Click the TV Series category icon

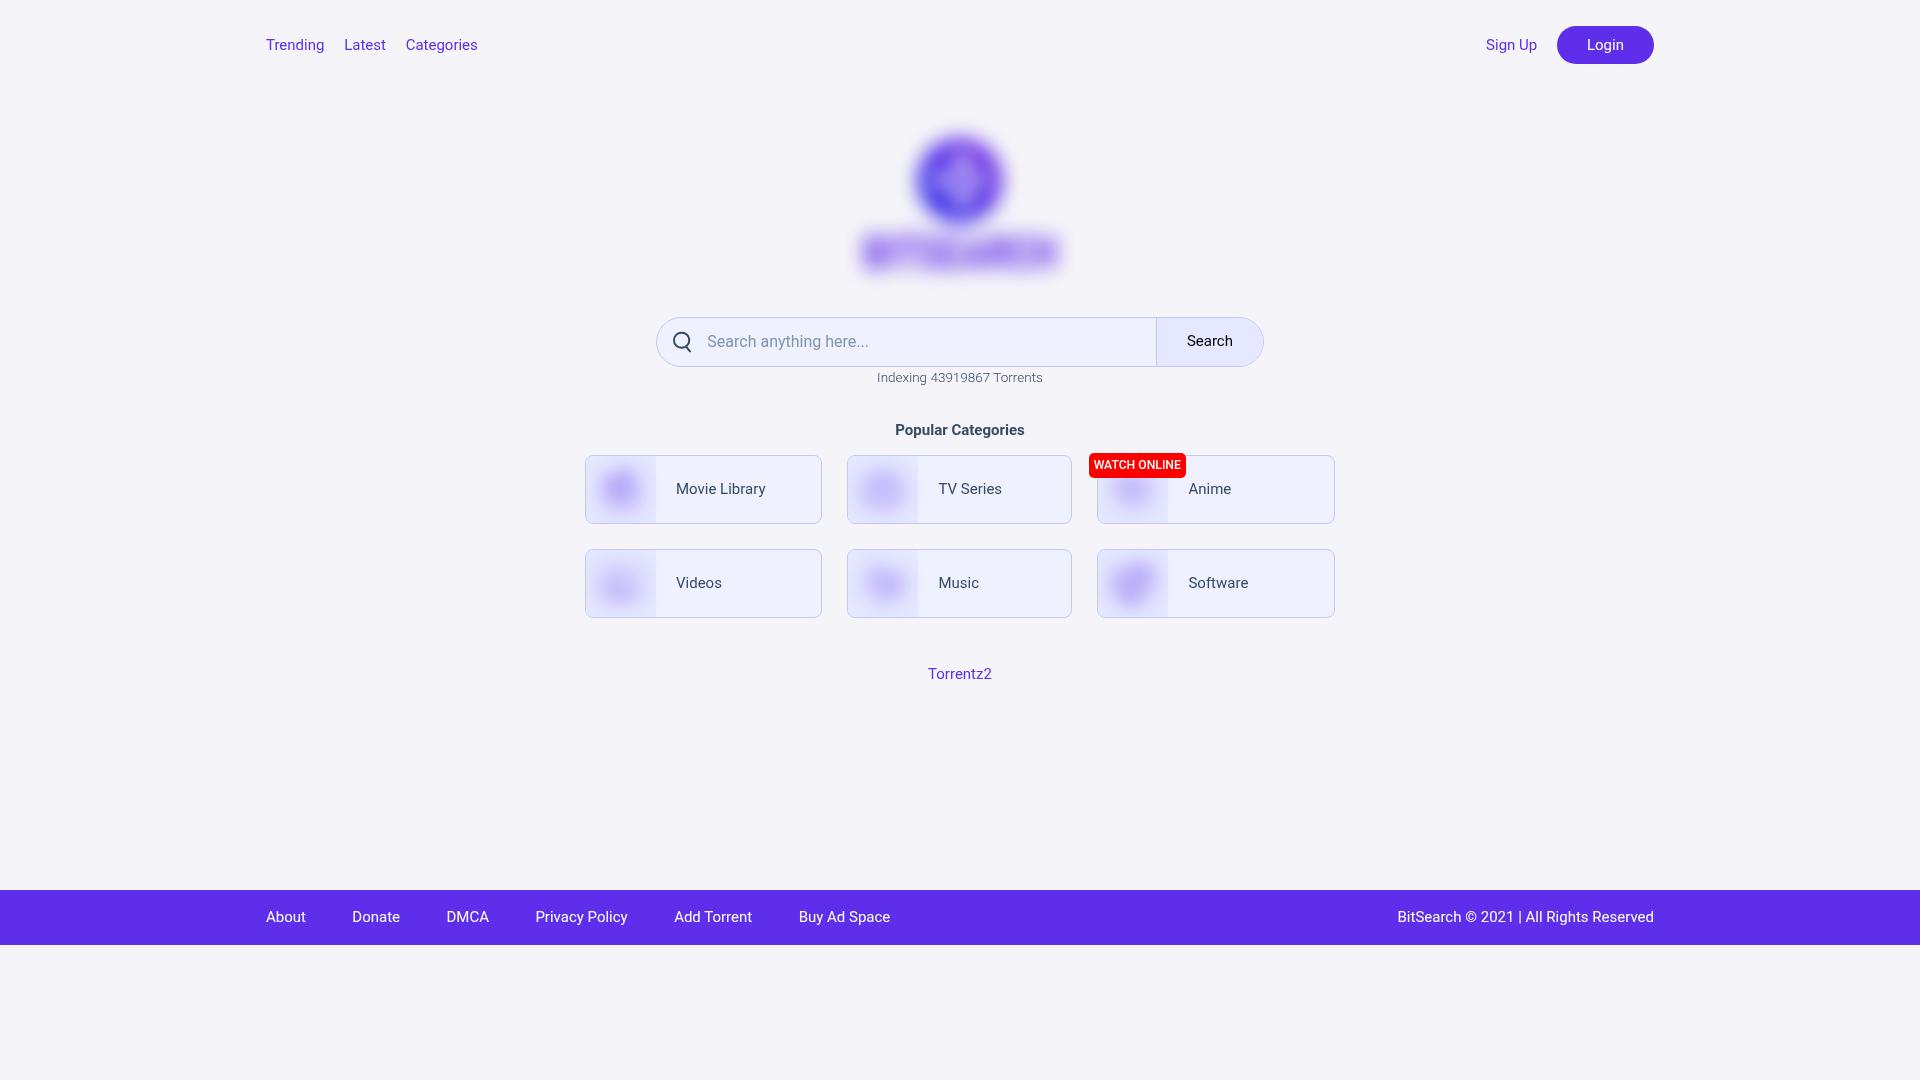pyautogui.click(x=883, y=489)
